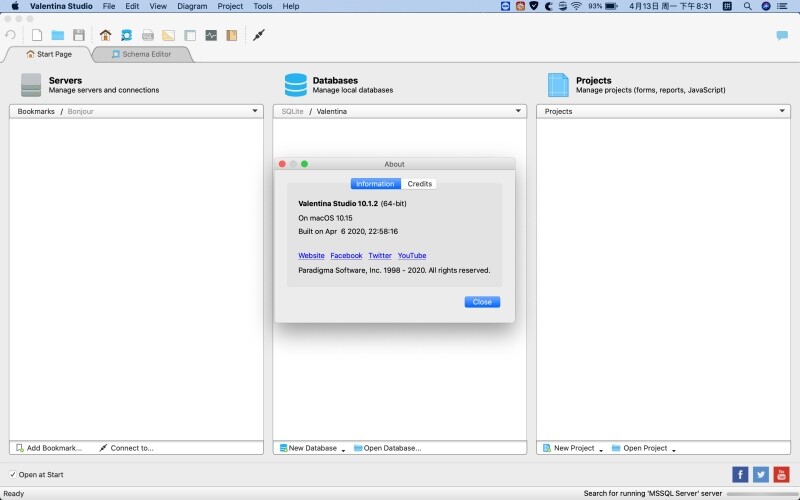800x500 pixels.
Task: Click the blue Databases cylinder icon
Action: [x=296, y=85]
